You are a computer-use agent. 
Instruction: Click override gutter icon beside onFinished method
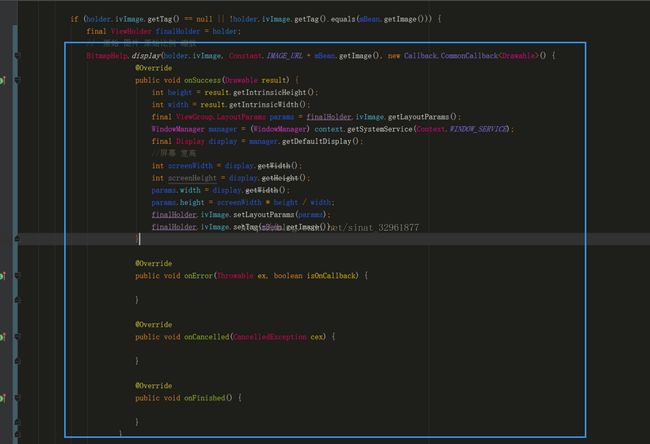point(2,398)
